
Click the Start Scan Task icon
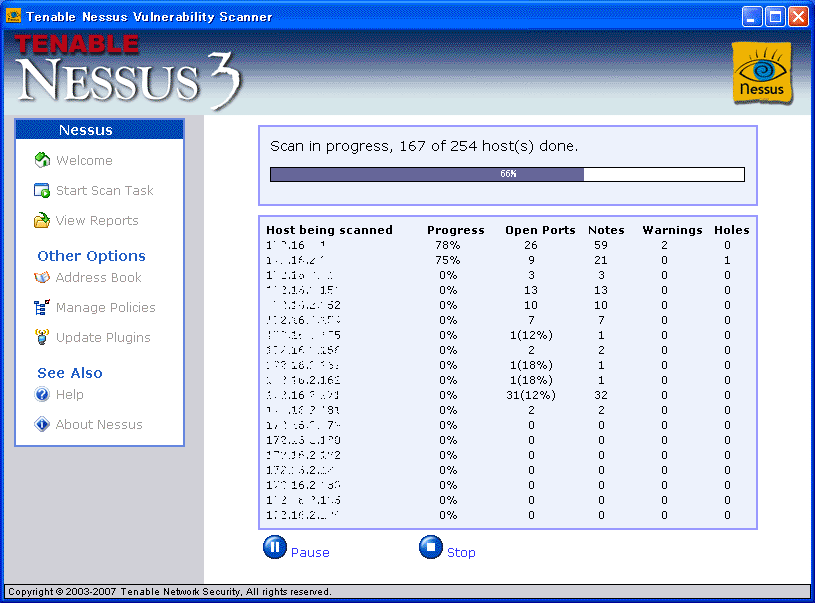pyautogui.click(x=42, y=190)
